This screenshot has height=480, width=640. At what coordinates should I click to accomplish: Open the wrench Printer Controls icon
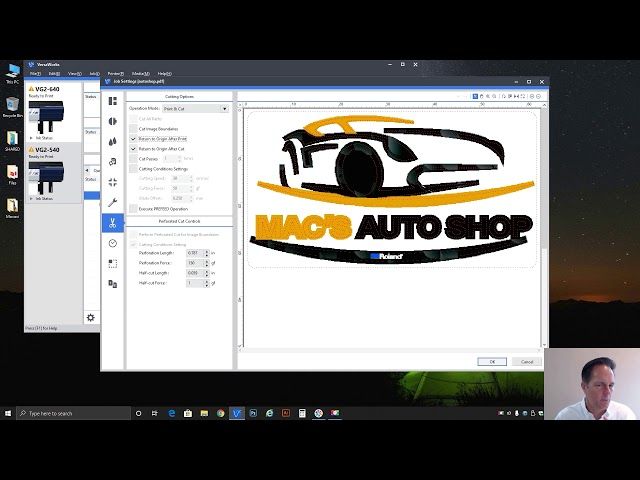point(113,202)
